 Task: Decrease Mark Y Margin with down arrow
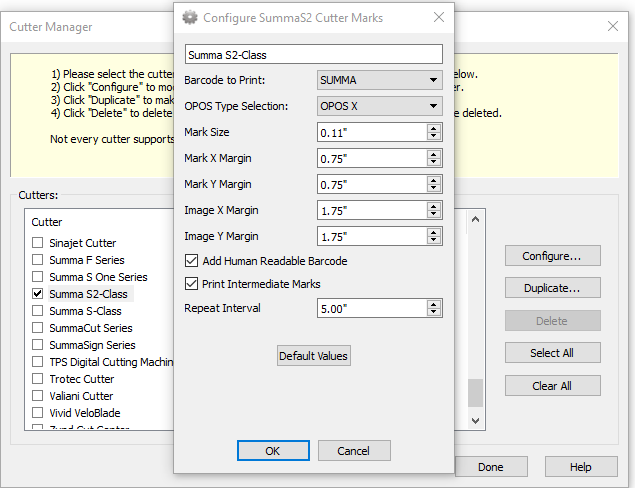point(434,188)
